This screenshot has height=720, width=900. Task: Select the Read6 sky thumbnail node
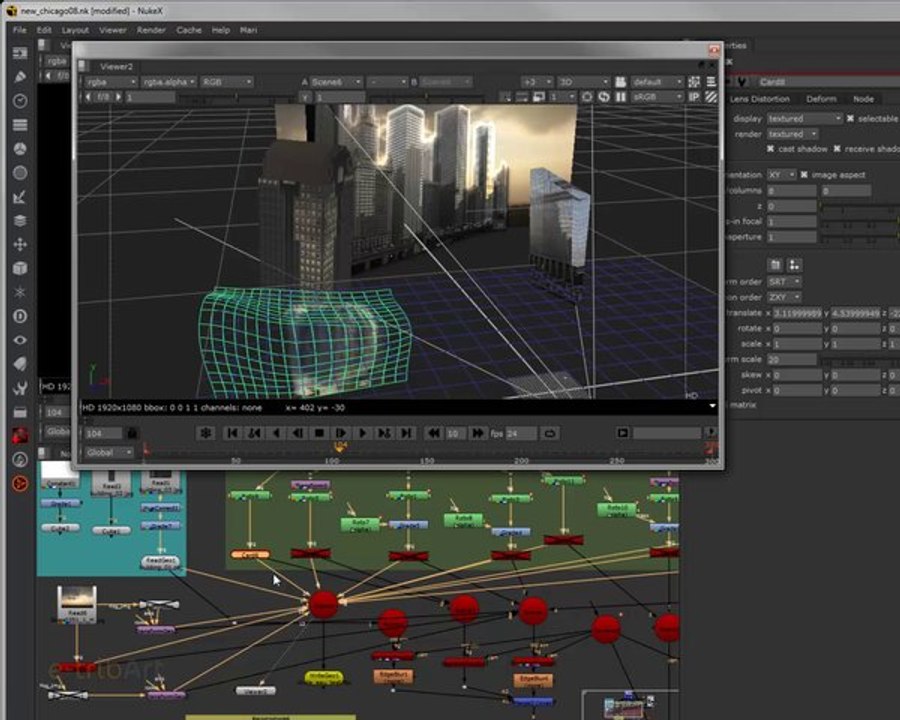click(x=77, y=603)
